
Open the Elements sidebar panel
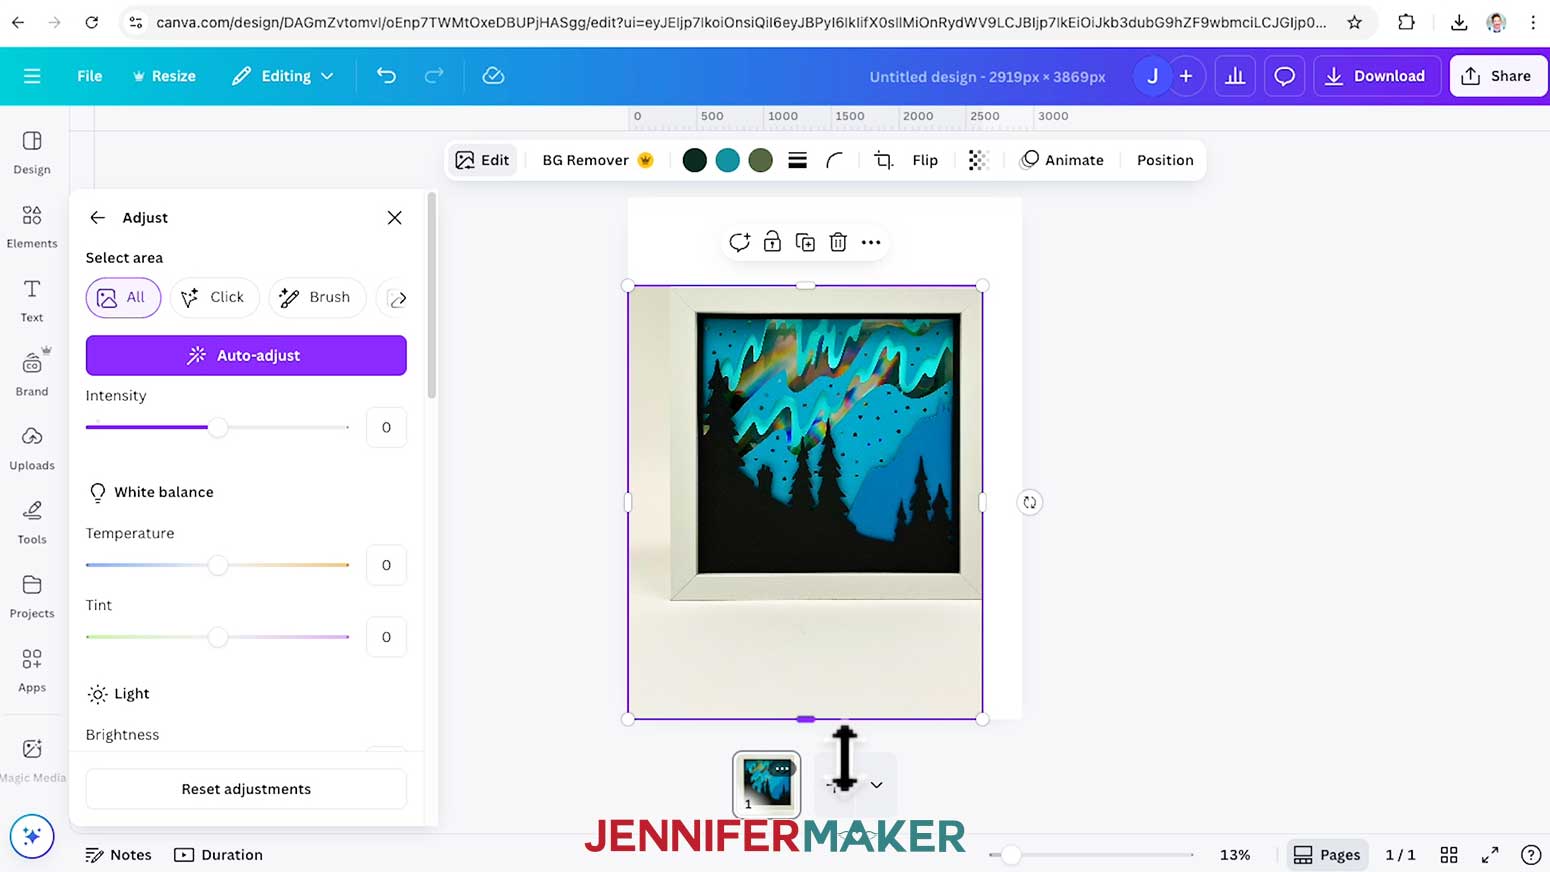click(32, 227)
